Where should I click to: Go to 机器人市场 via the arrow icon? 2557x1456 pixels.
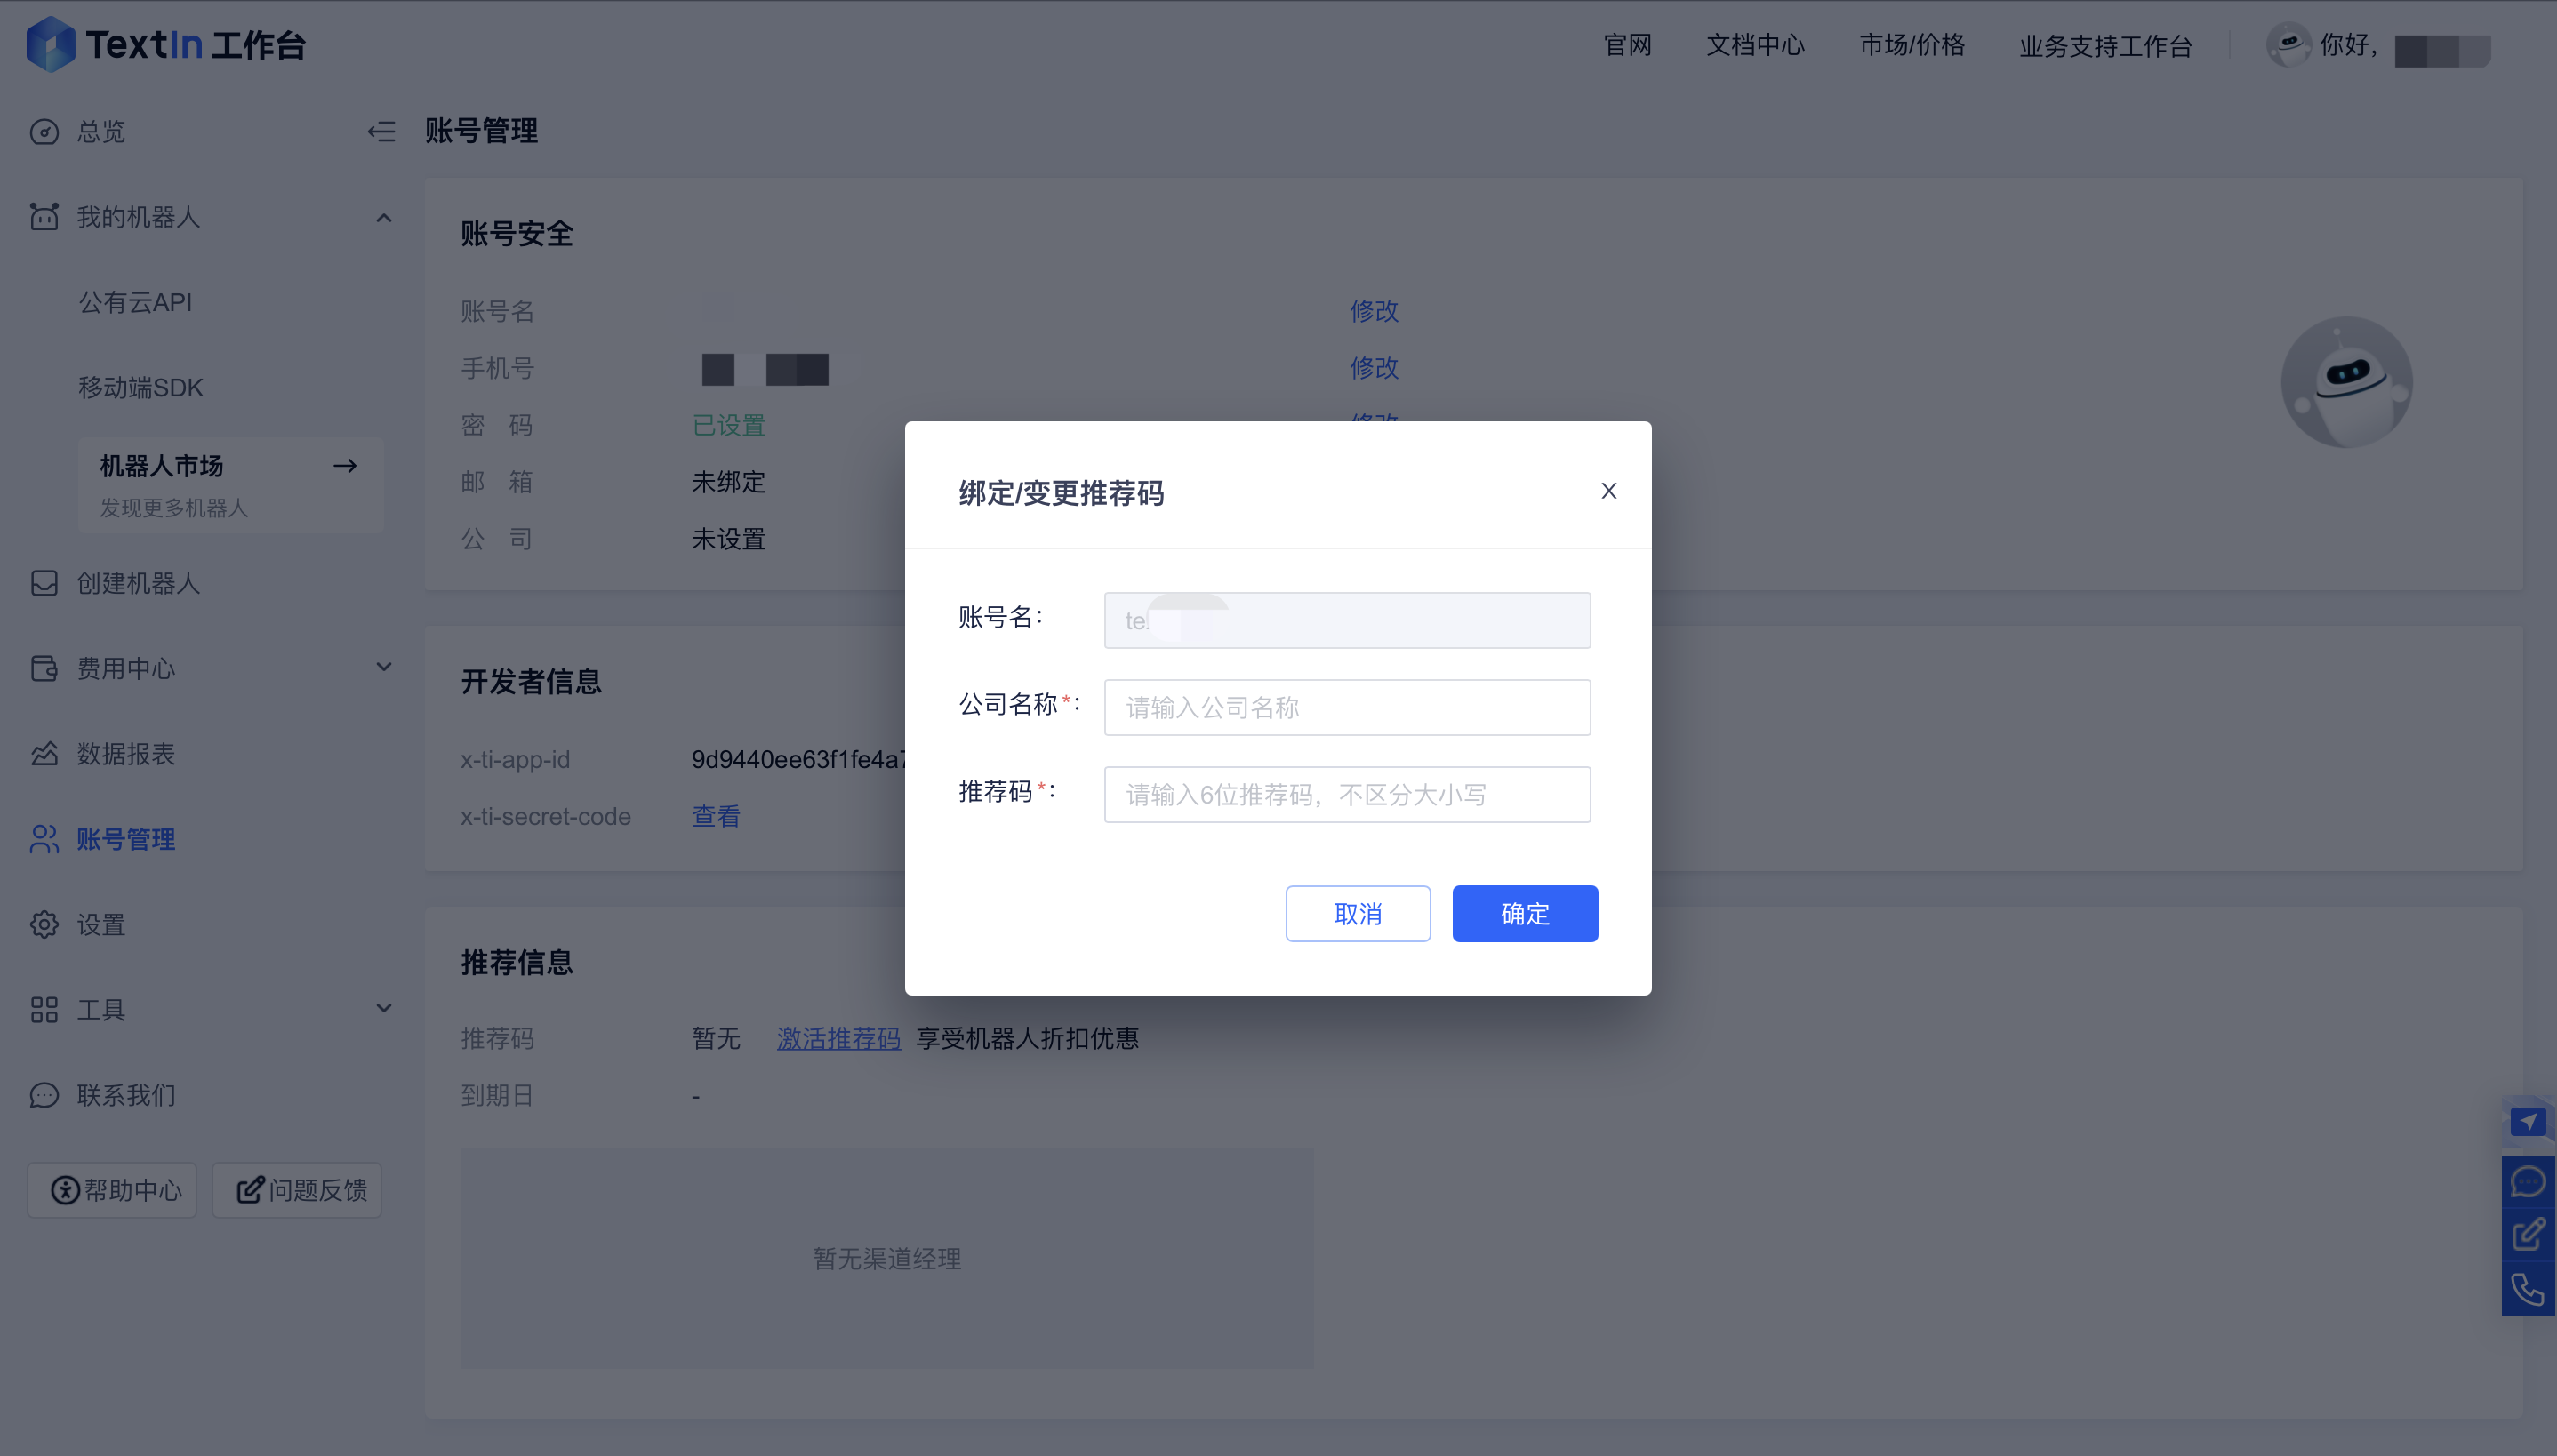(345, 465)
